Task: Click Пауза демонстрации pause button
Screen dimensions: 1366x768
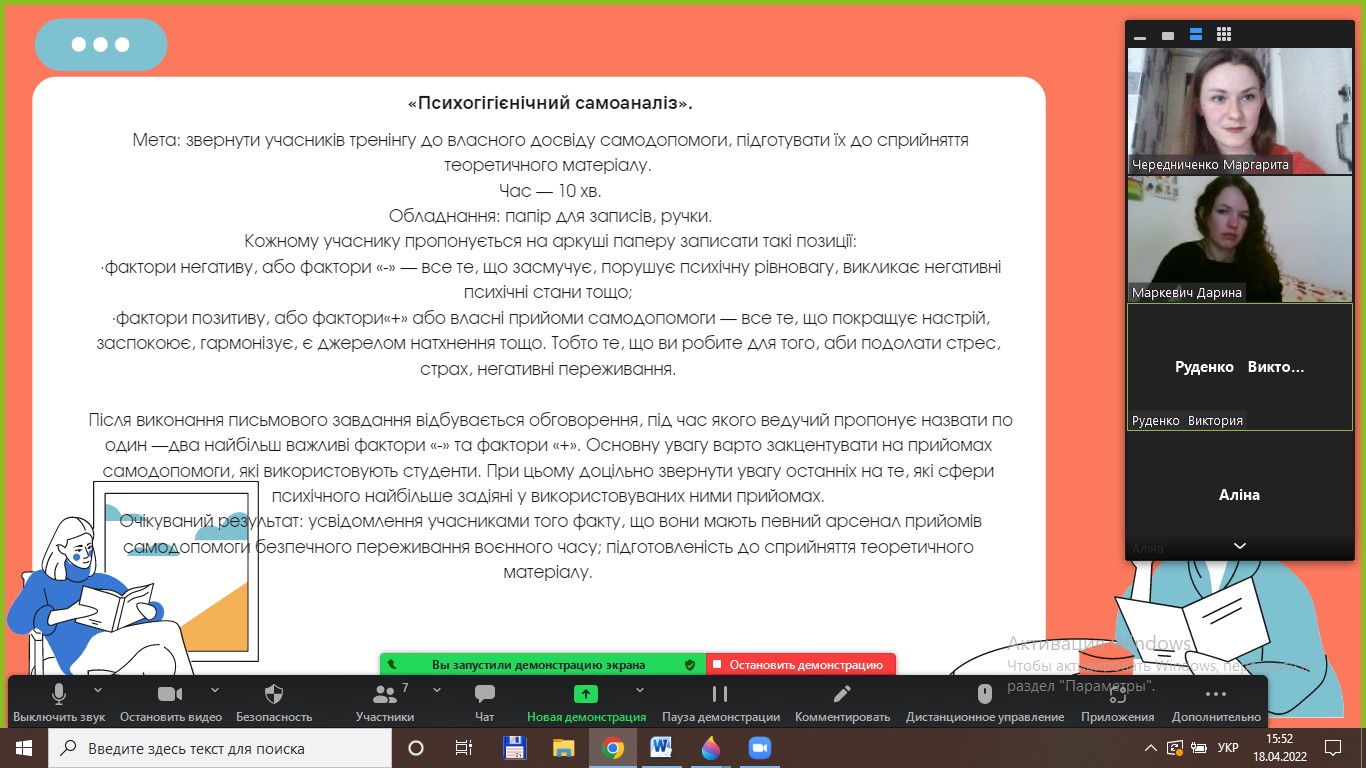Action: (x=720, y=701)
